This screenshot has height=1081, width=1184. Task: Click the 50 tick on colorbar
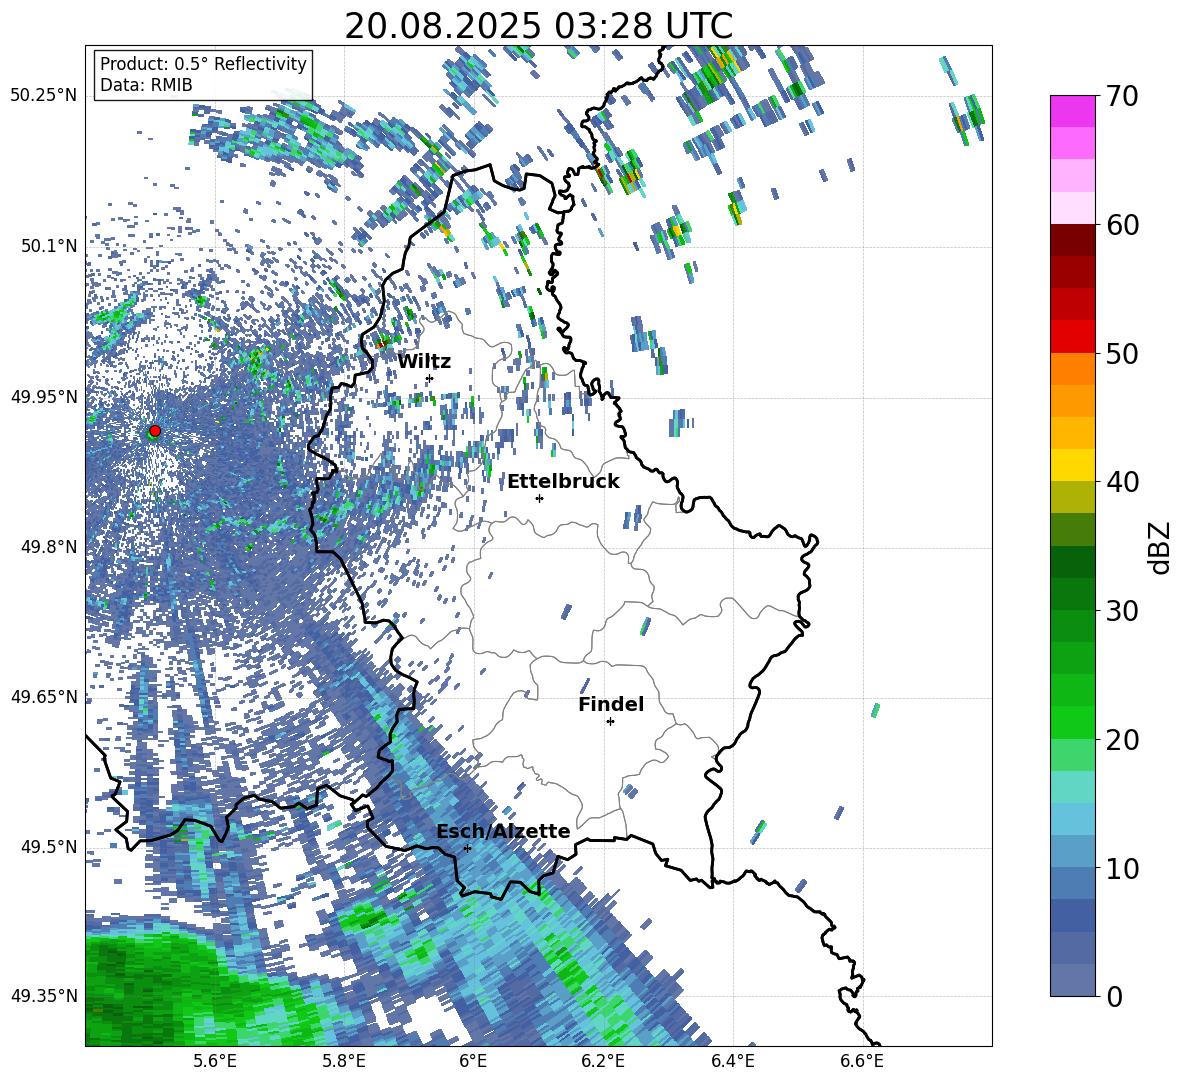tap(1122, 353)
